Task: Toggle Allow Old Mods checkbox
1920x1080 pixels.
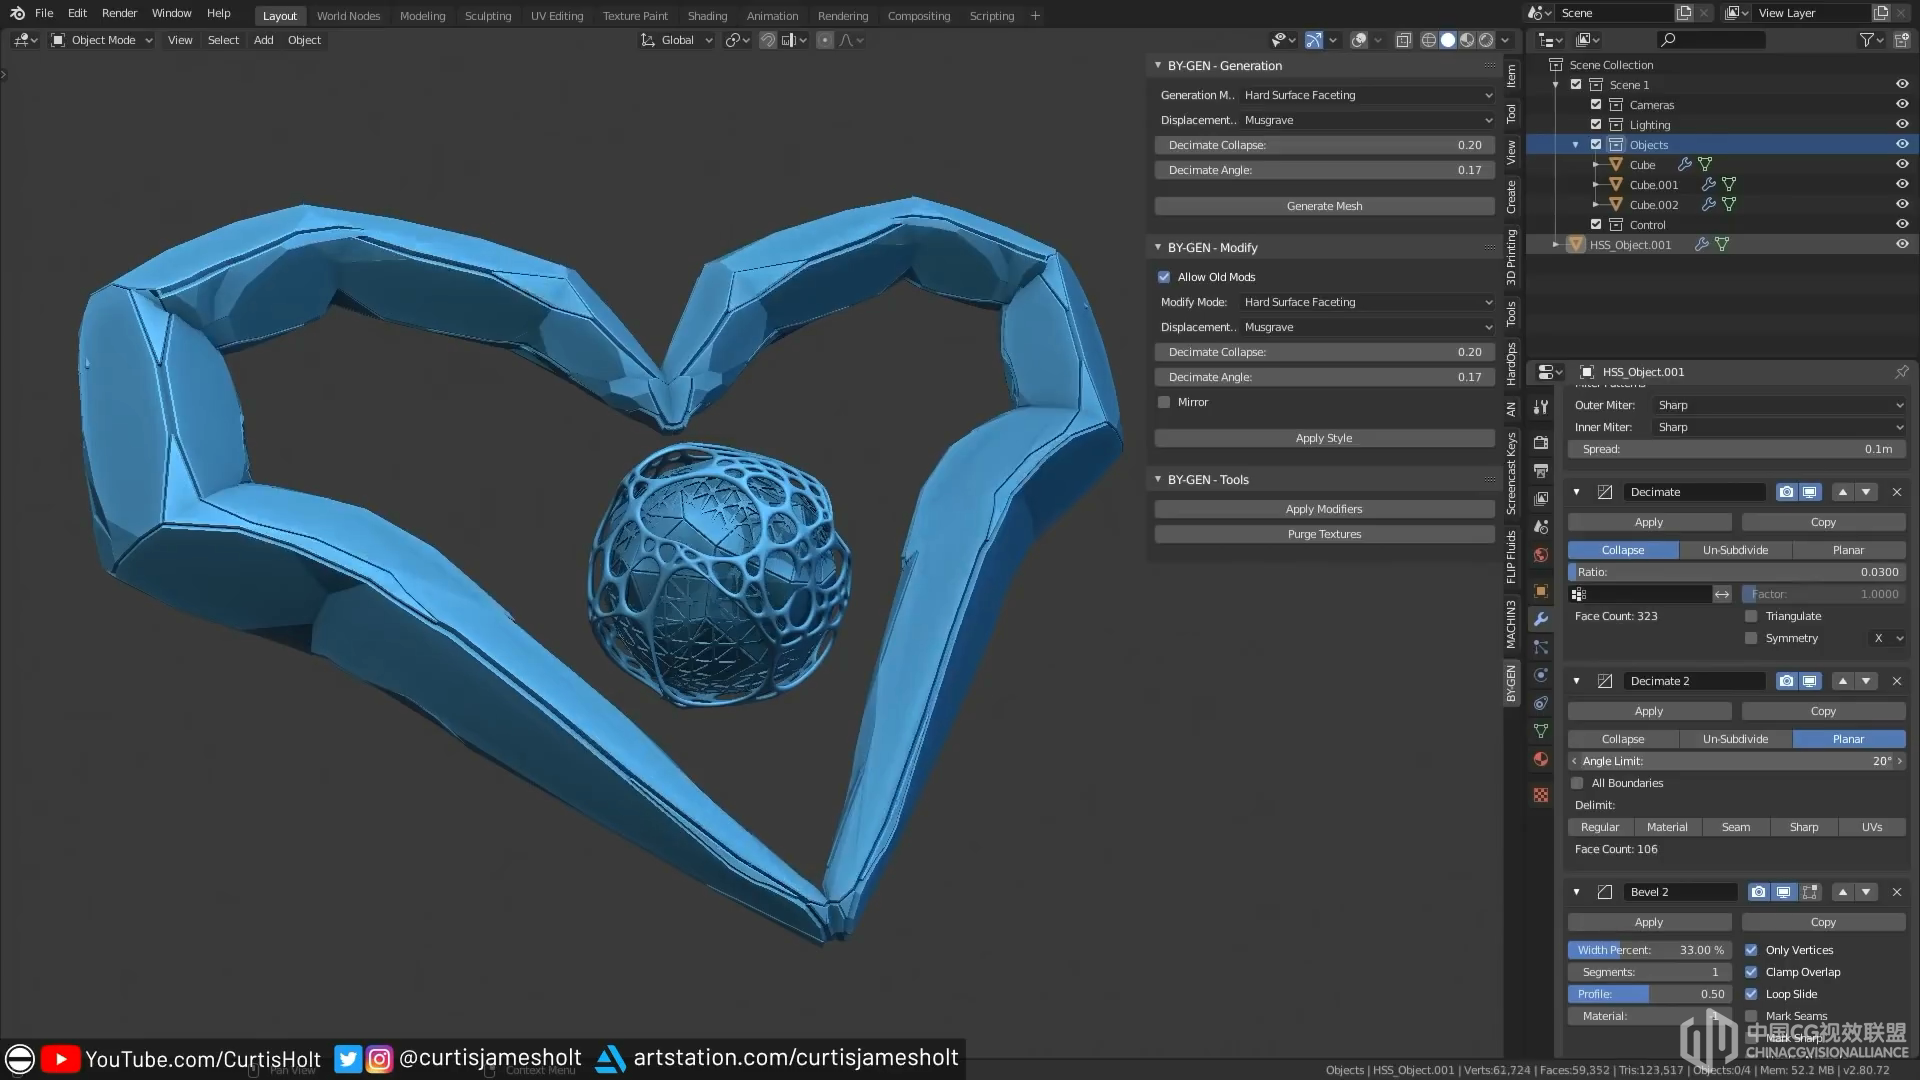Action: tap(1164, 277)
